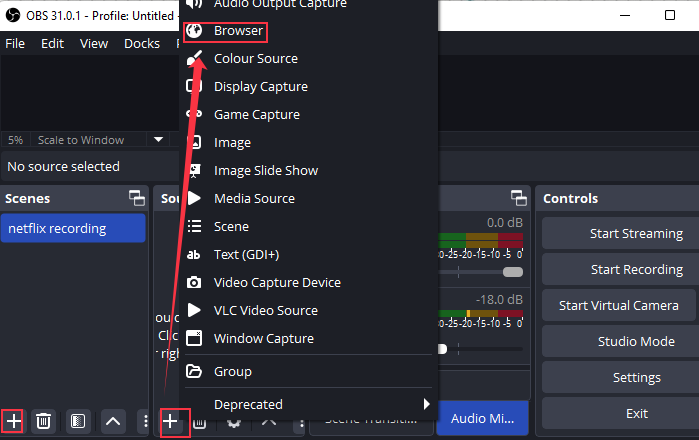Remove selected scene with trash icon
Screen dimensions: 699x440
point(43,421)
